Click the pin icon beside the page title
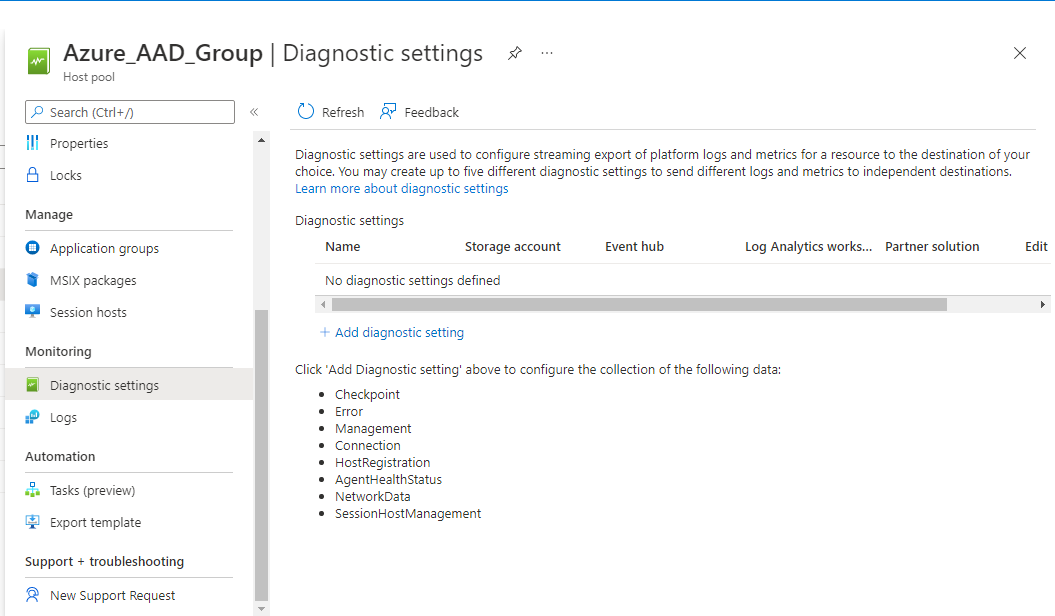The width and height of the screenshot is (1055, 616). click(x=515, y=53)
